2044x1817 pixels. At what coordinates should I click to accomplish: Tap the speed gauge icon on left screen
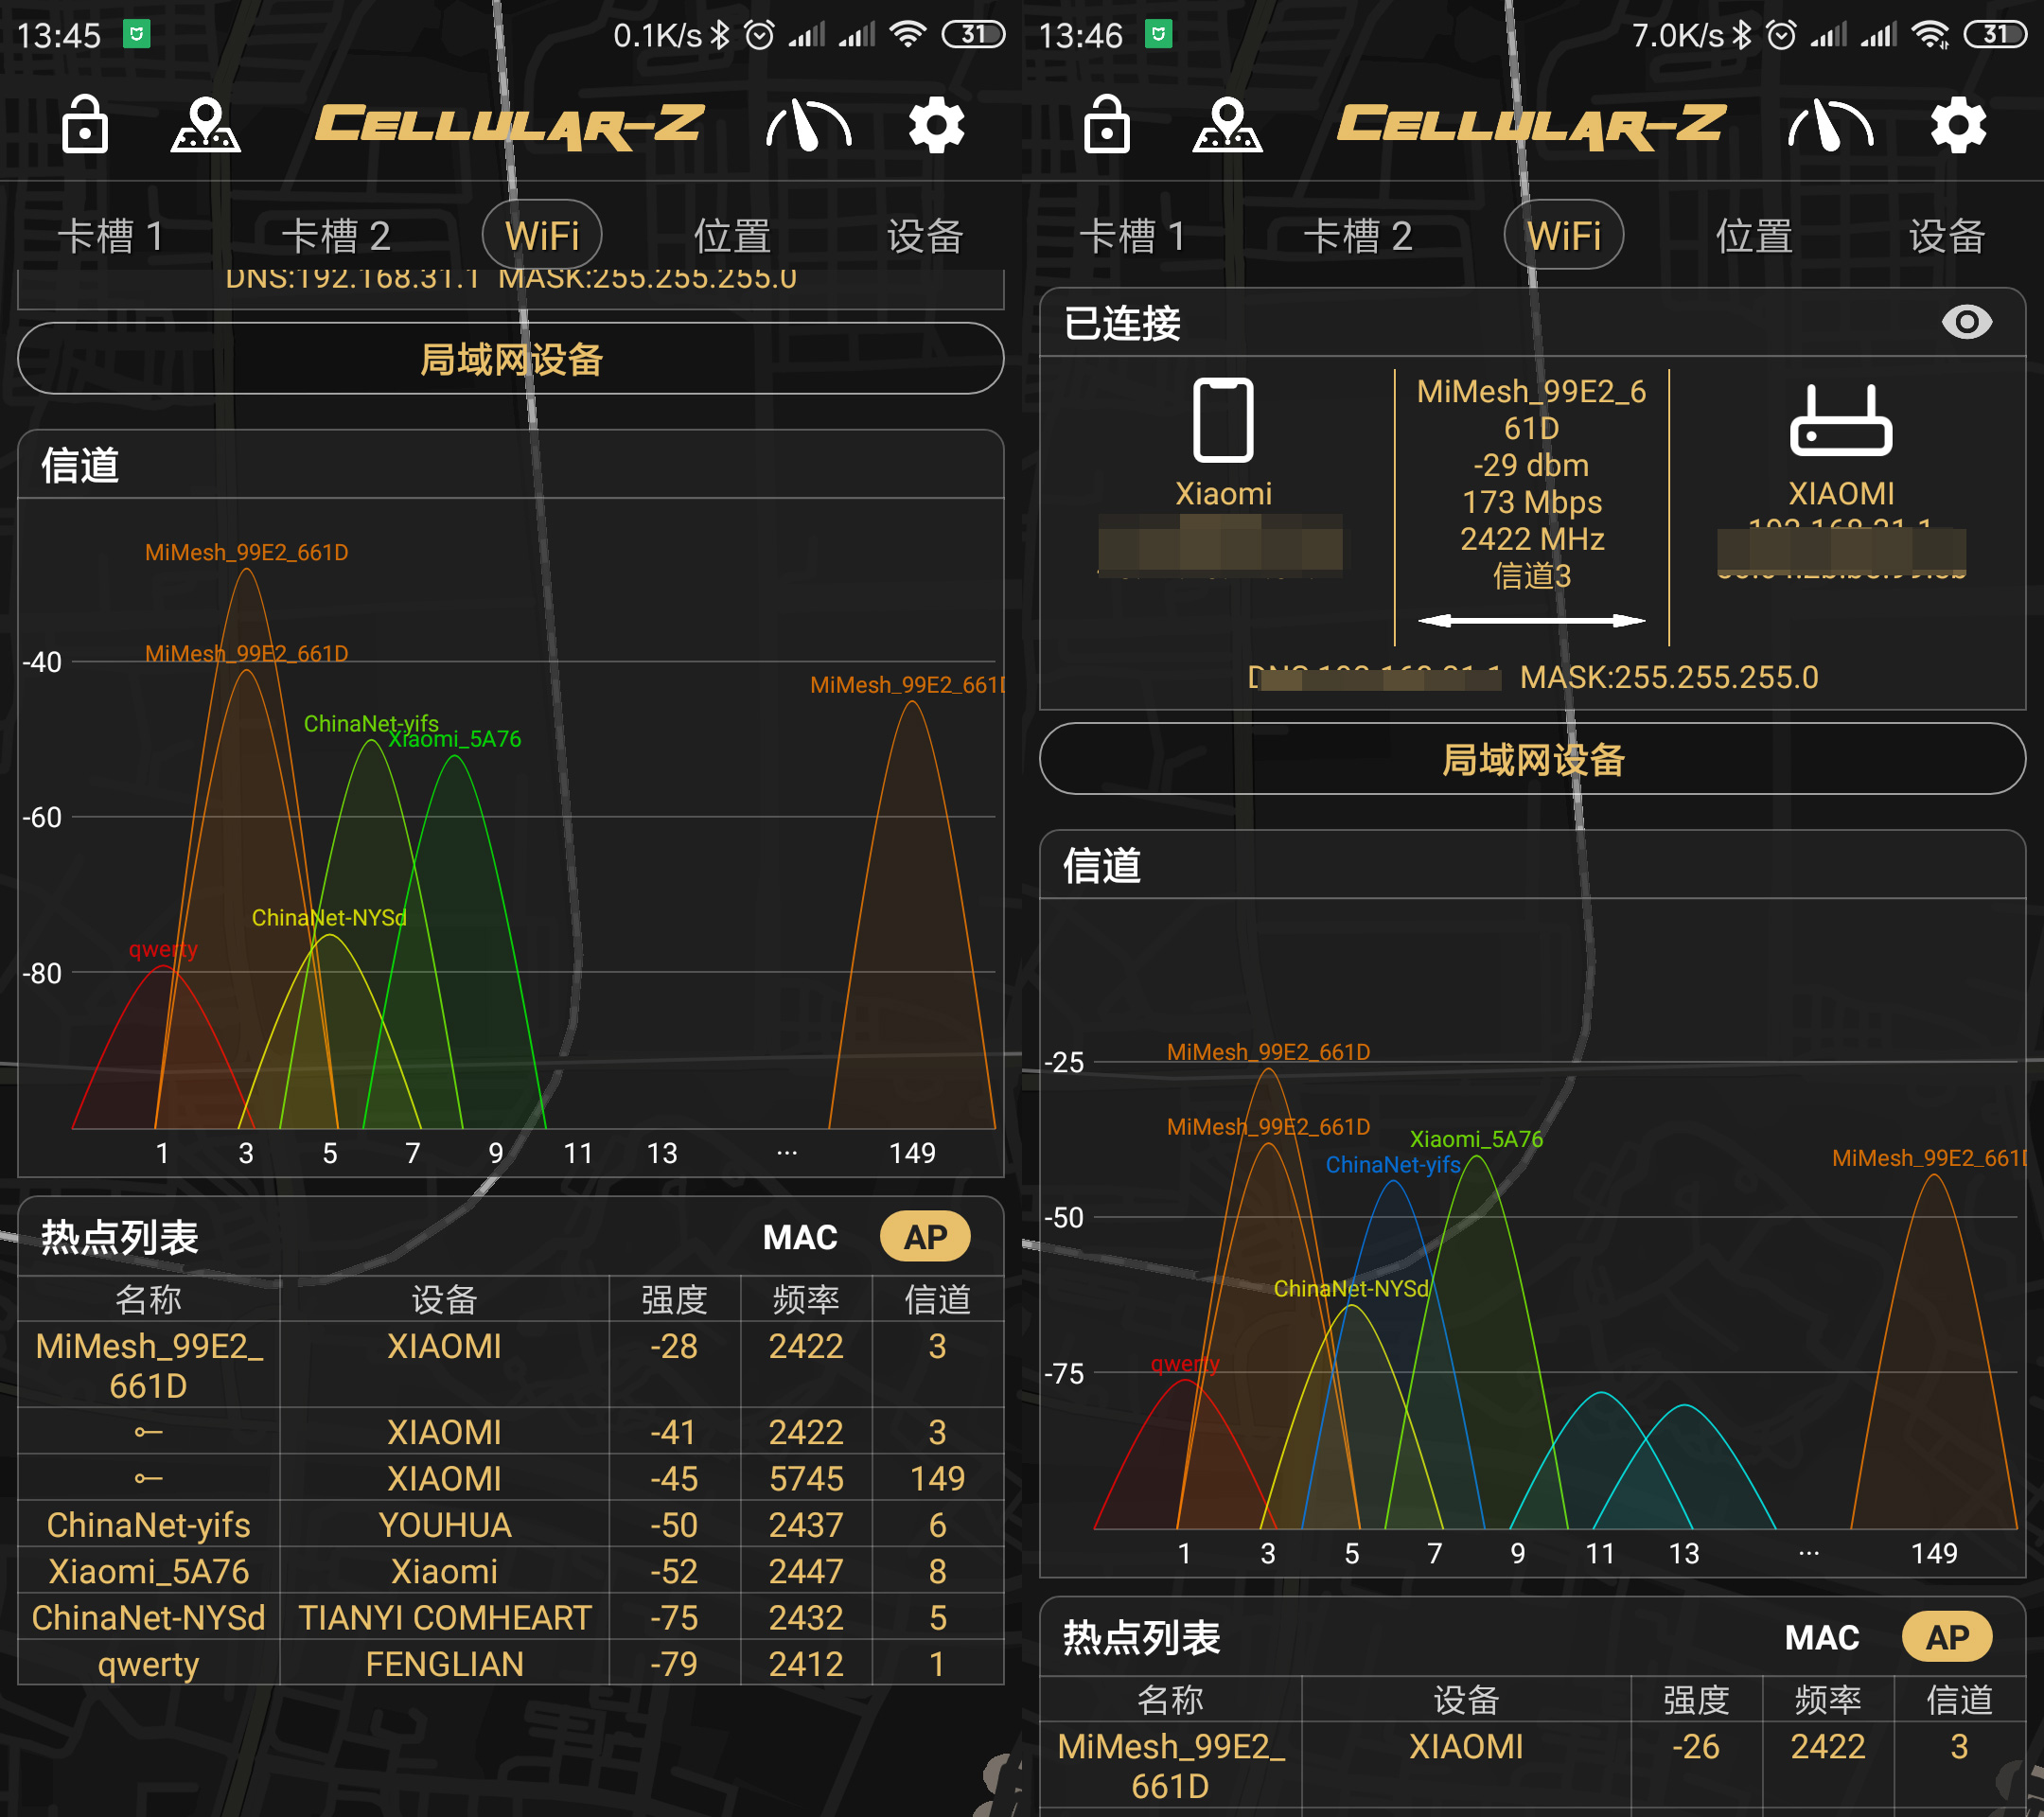coord(808,126)
